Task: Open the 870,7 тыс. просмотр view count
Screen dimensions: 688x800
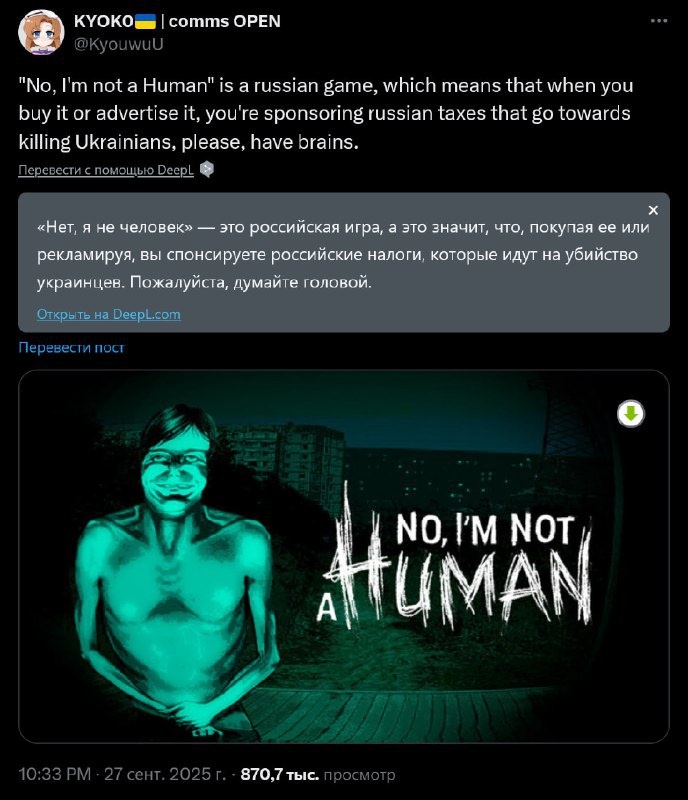Action: point(317,774)
